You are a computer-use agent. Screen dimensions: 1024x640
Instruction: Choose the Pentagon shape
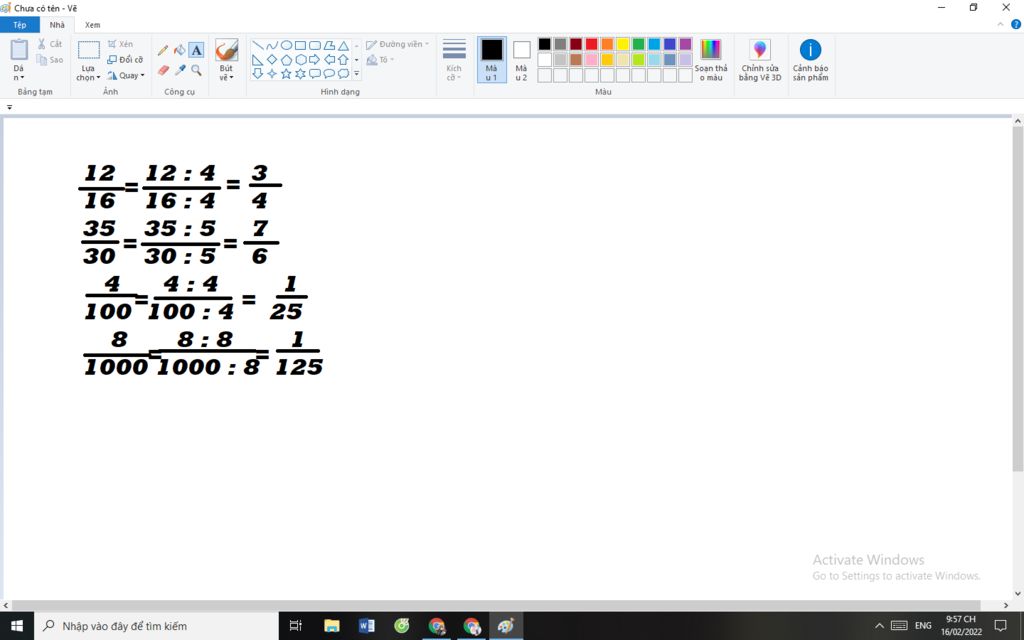coord(286,60)
